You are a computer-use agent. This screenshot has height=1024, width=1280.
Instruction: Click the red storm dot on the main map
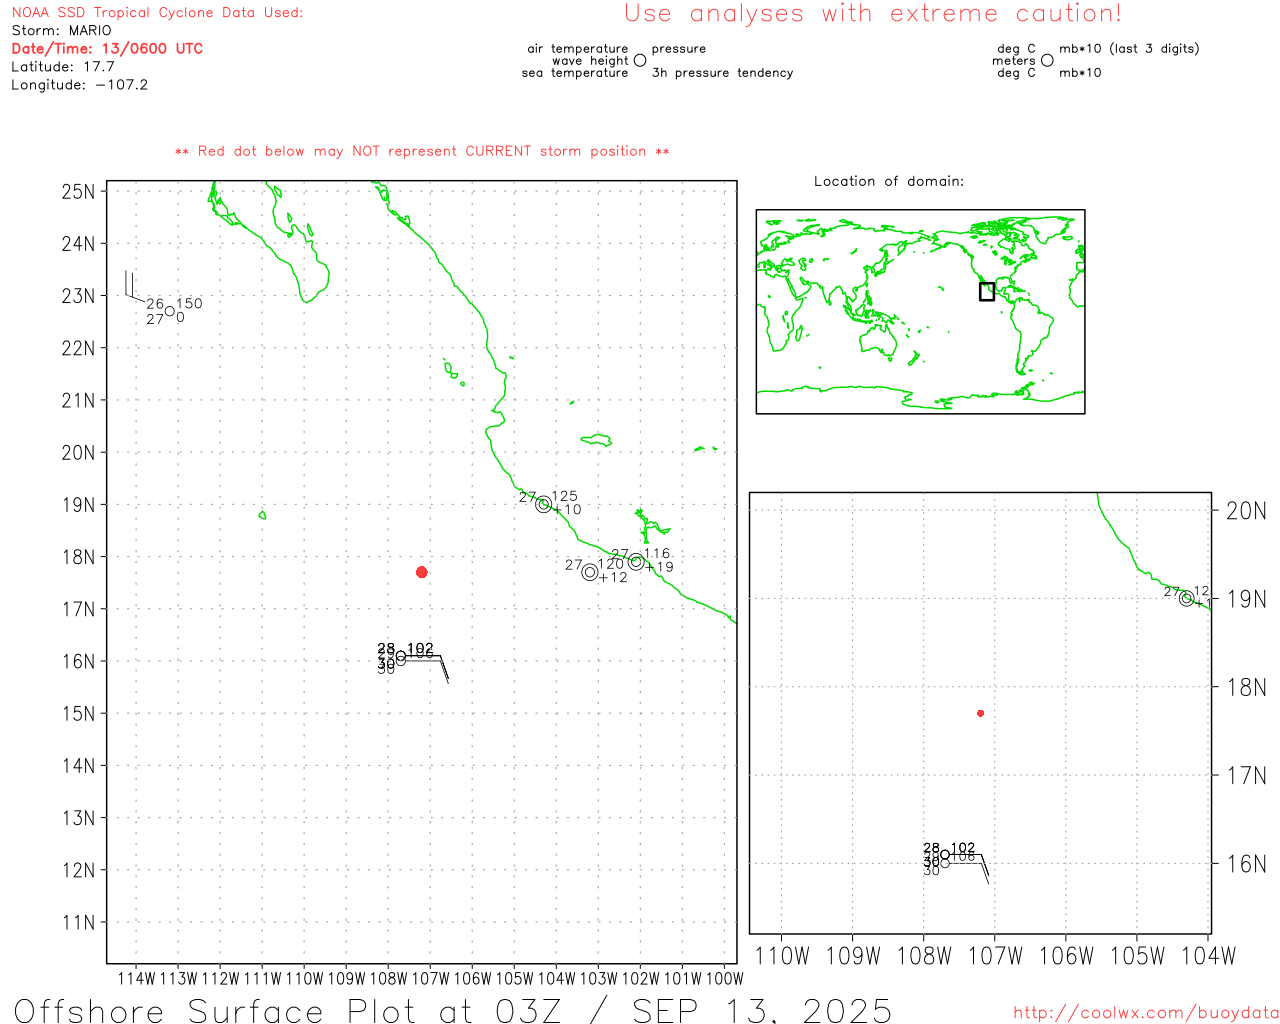click(x=422, y=572)
